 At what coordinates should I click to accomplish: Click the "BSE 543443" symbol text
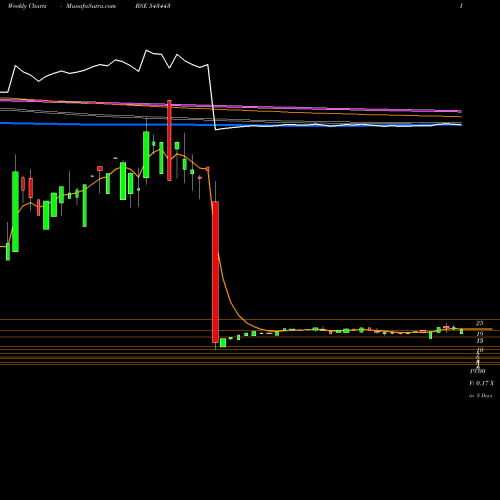point(153,6)
